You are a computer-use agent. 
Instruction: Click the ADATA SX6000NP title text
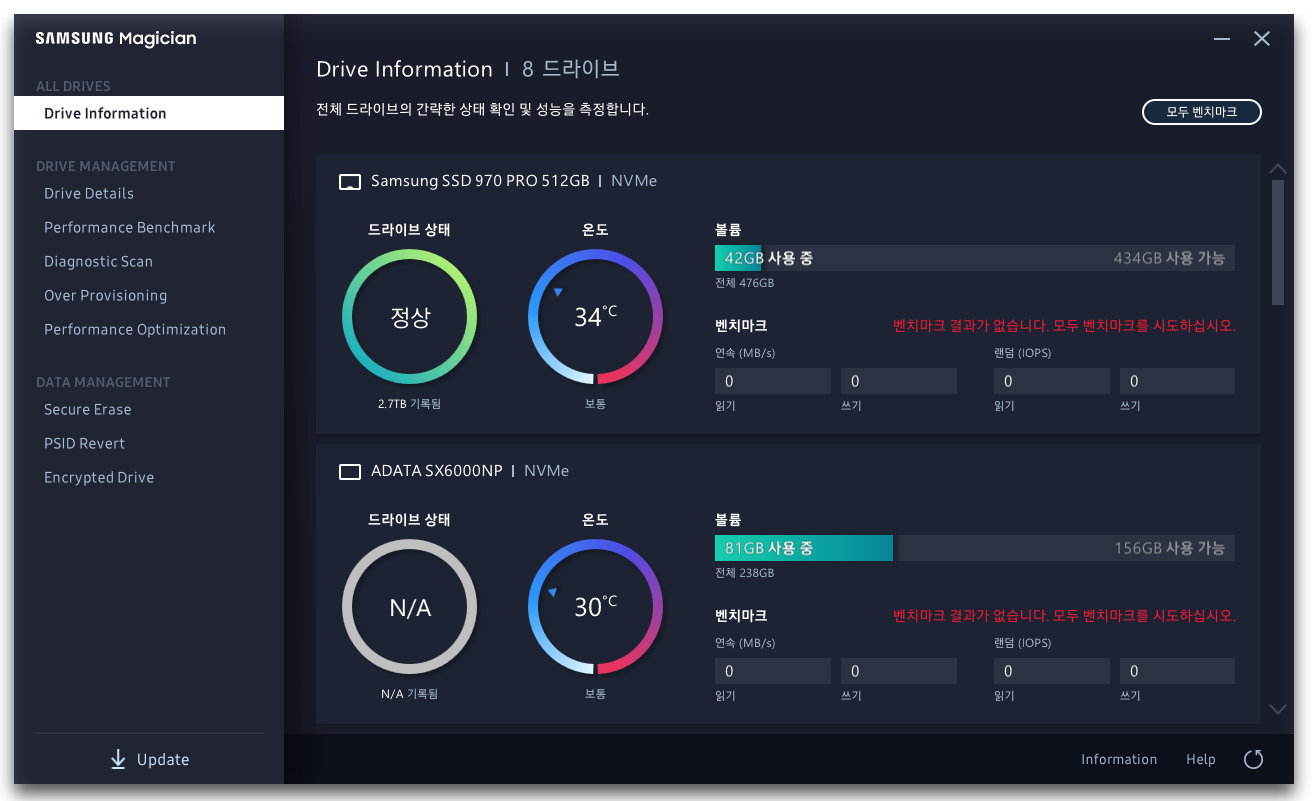437,471
